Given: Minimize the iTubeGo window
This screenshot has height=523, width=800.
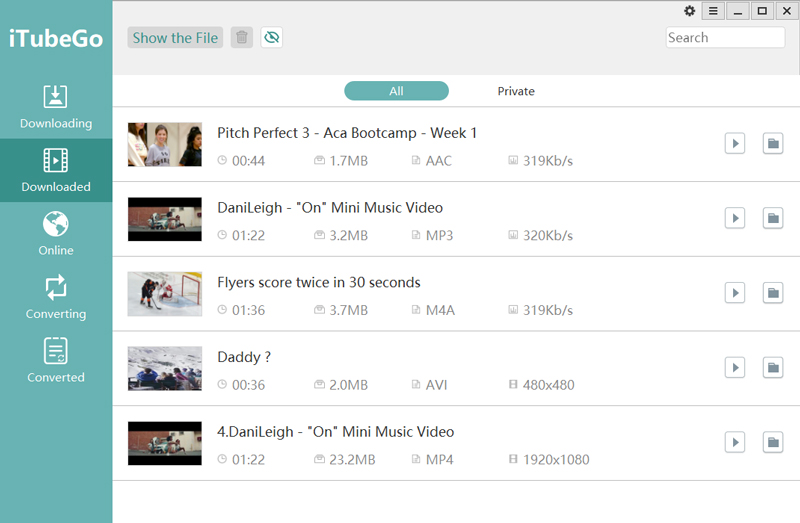Looking at the screenshot, I should click(738, 11).
